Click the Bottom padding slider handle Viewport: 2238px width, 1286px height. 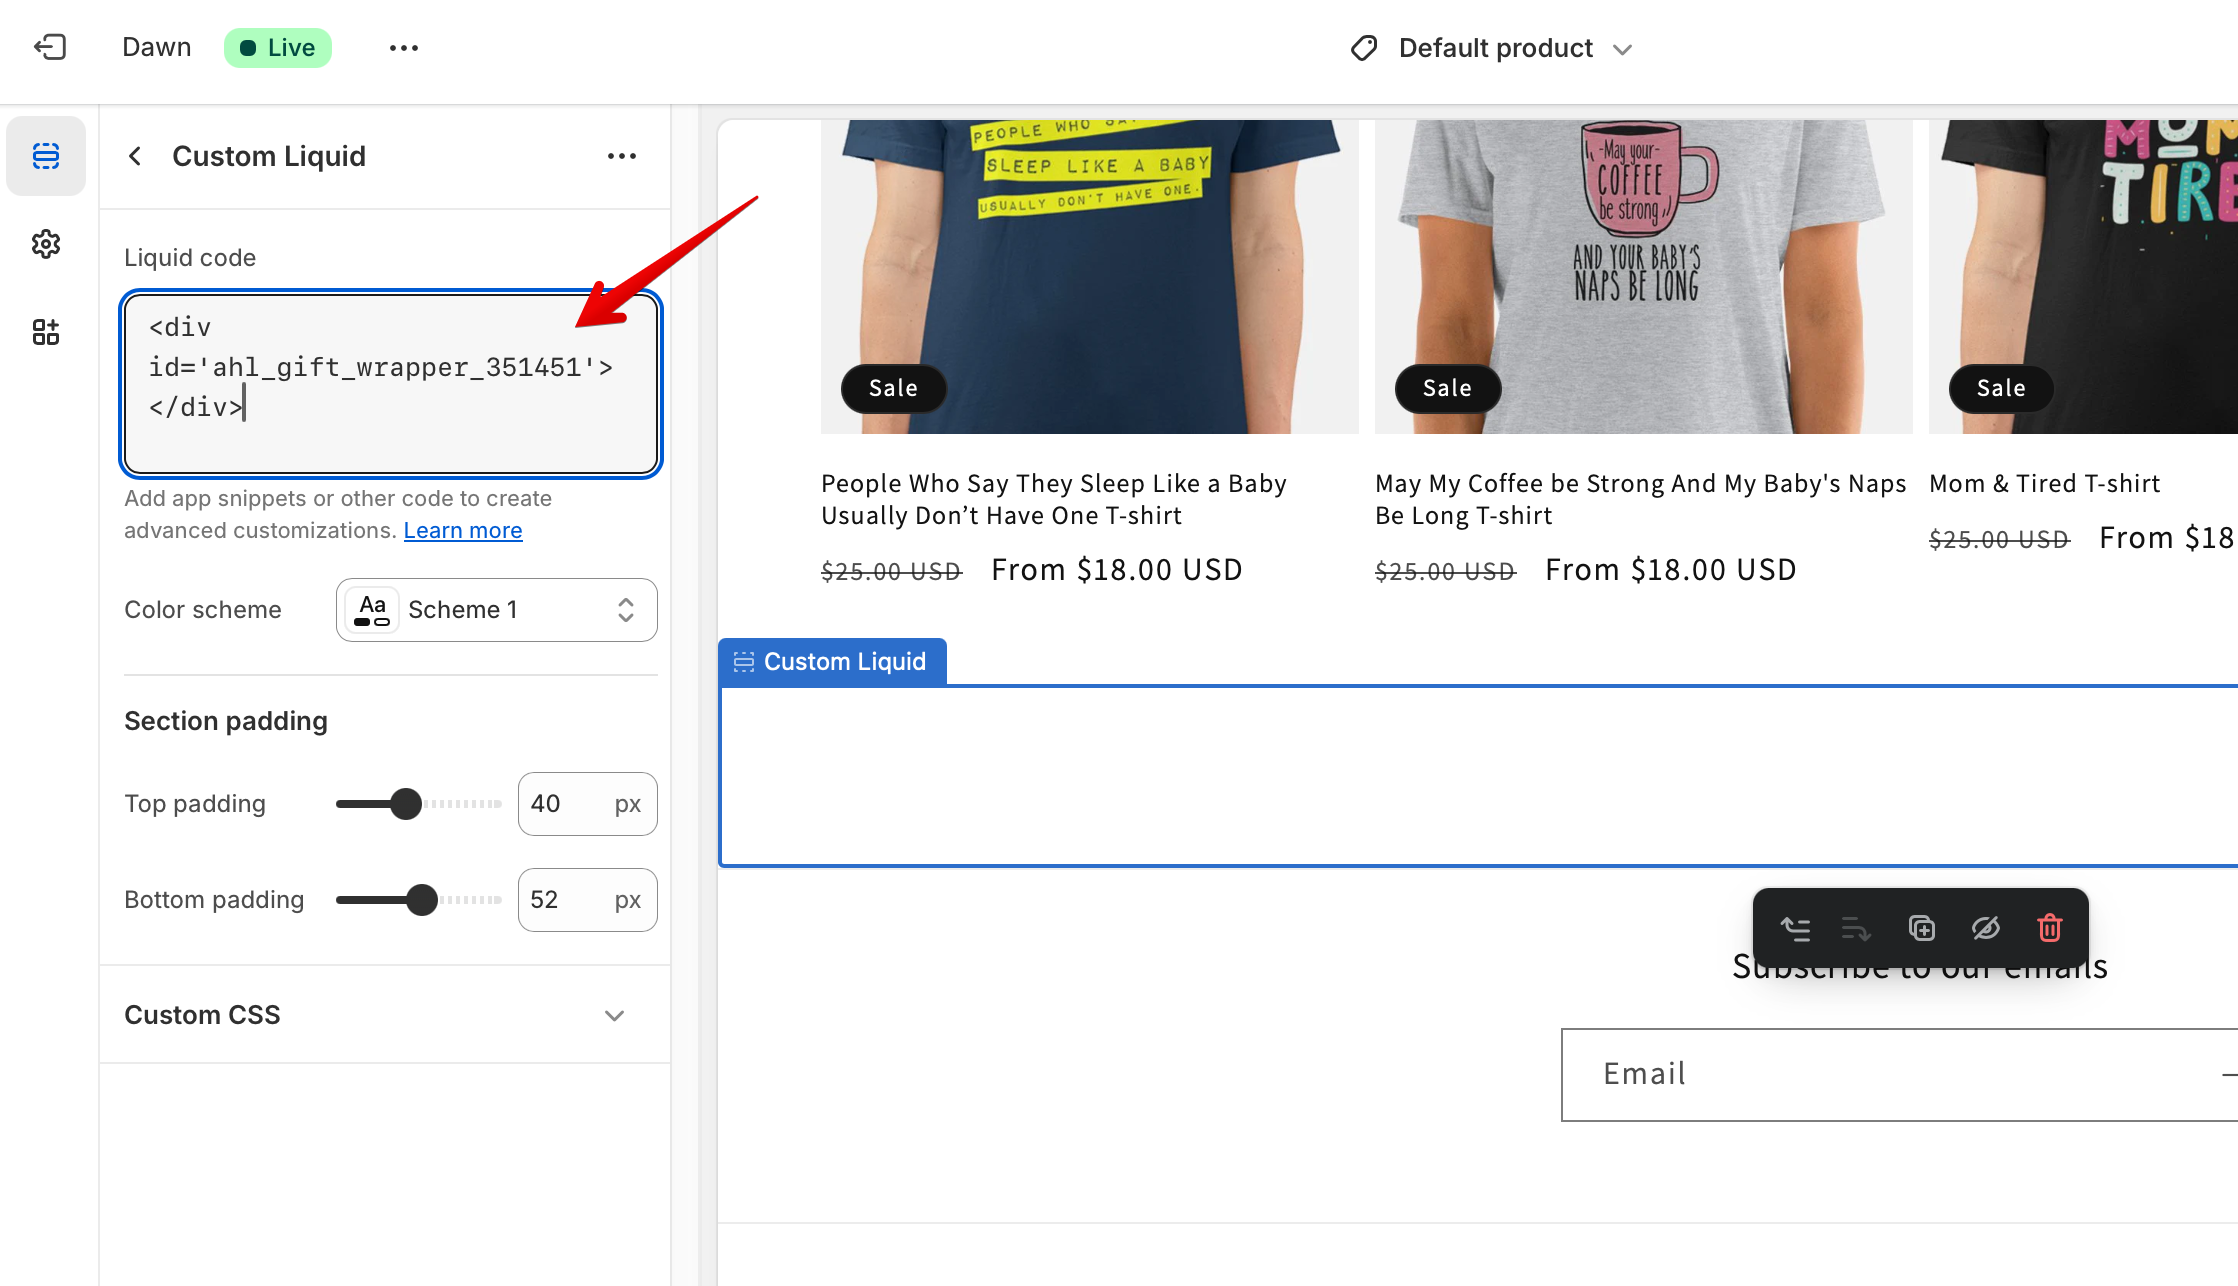click(x=422, y=900)
